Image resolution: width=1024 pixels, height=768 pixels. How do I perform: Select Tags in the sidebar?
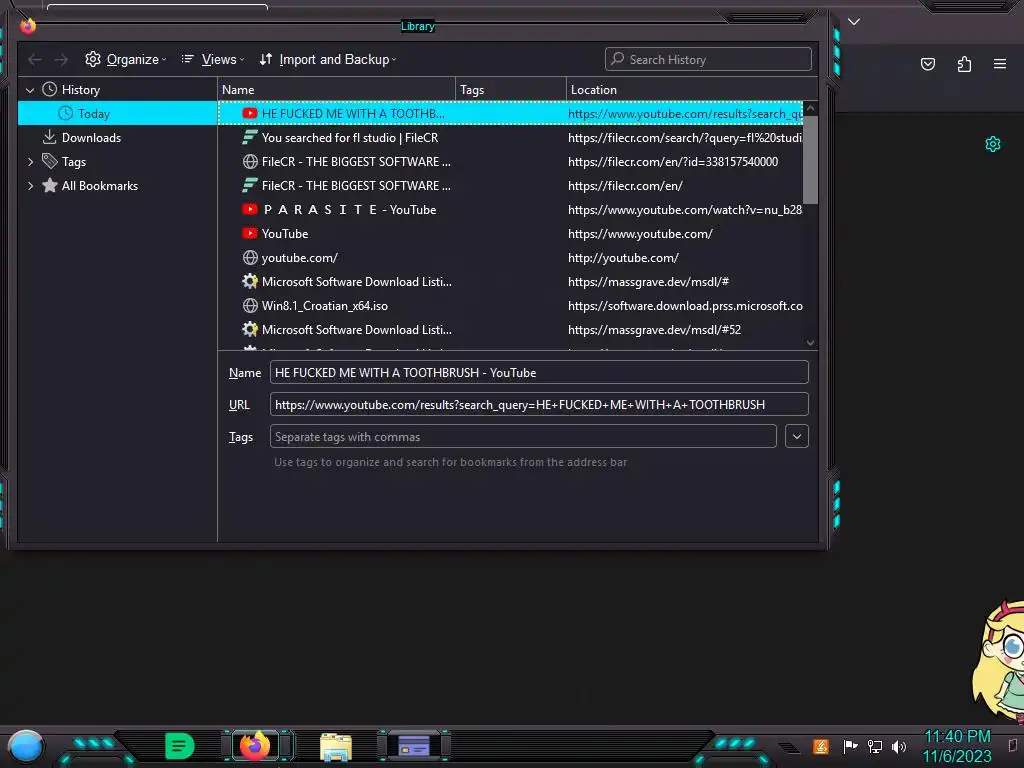[74, 162]
